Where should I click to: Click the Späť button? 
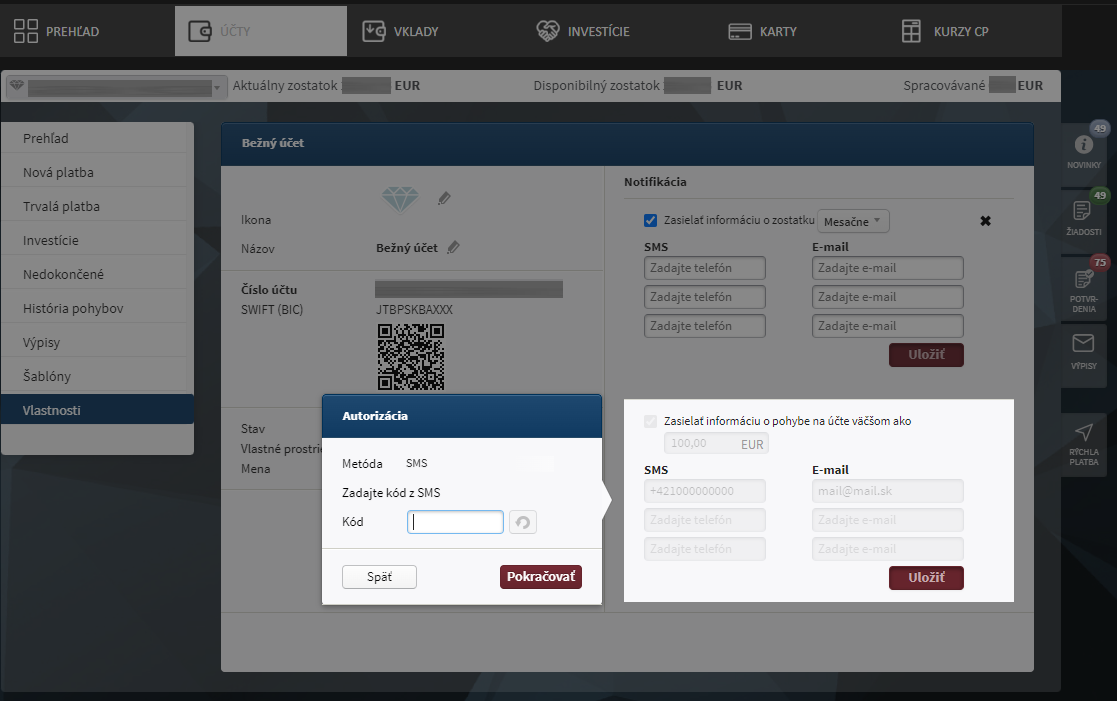(379, 577)
